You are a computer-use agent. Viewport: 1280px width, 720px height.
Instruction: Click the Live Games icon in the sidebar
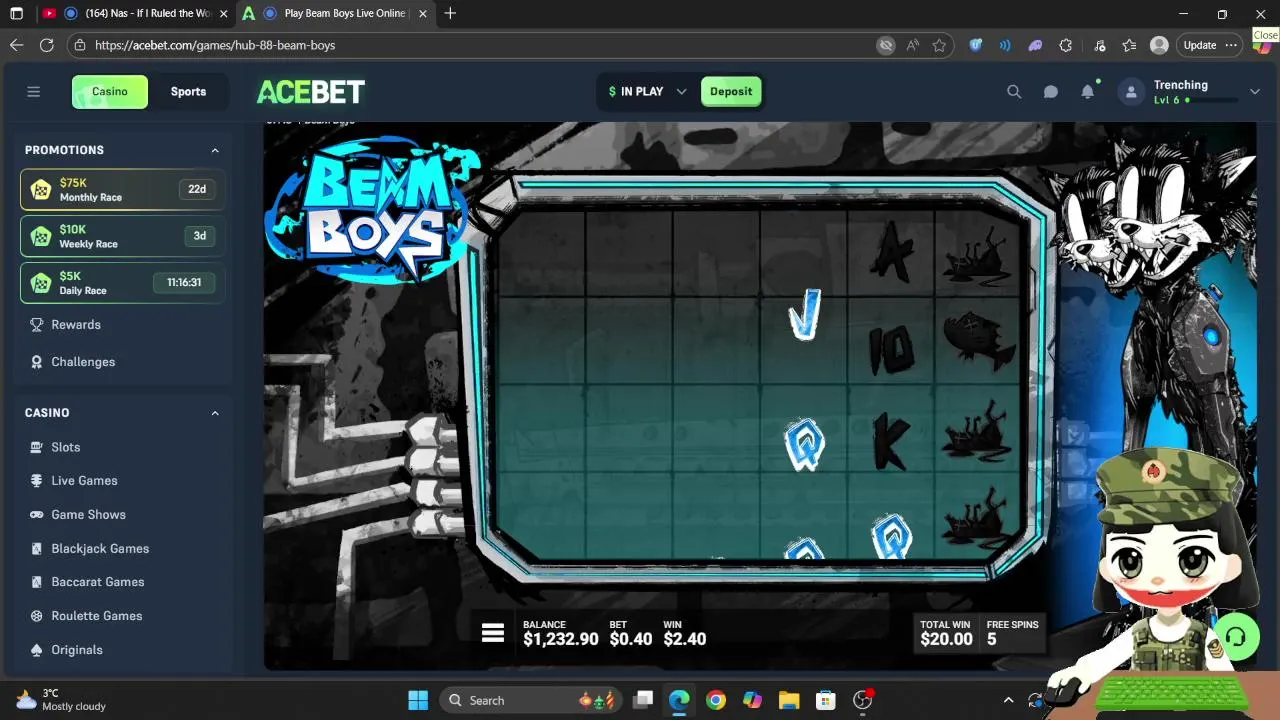[x=37, y=481]
